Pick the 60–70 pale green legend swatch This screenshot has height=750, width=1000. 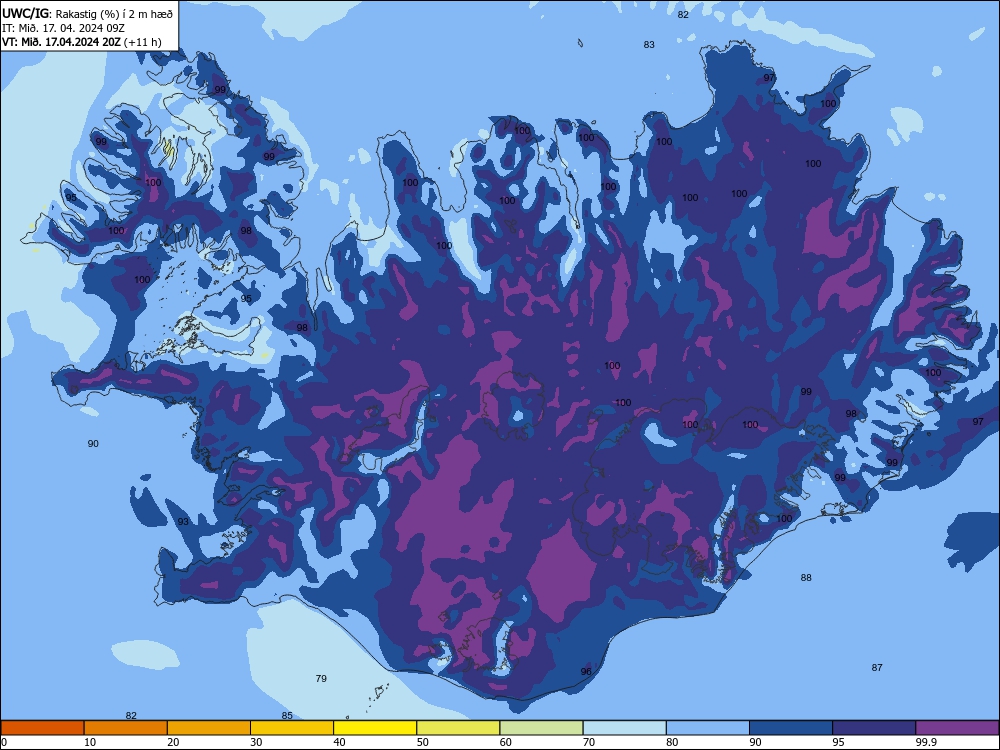tap(541, 728)
